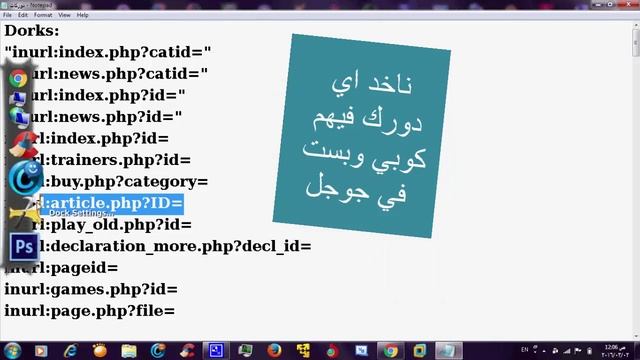Image resolution: width=640 pixels, height=360 pixels.
Task: Open the taskbar clock showing 12:06
Action: point(615,351)
